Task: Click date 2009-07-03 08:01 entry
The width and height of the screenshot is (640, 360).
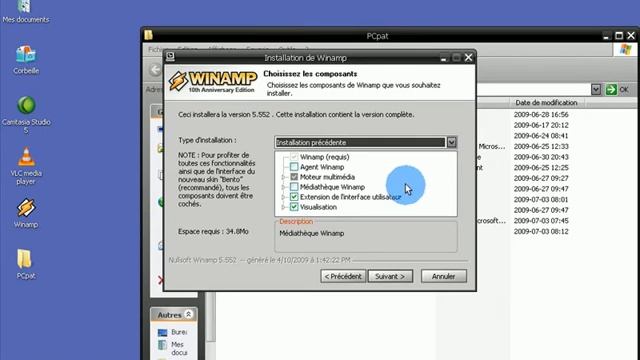Action: click(541, 200)
